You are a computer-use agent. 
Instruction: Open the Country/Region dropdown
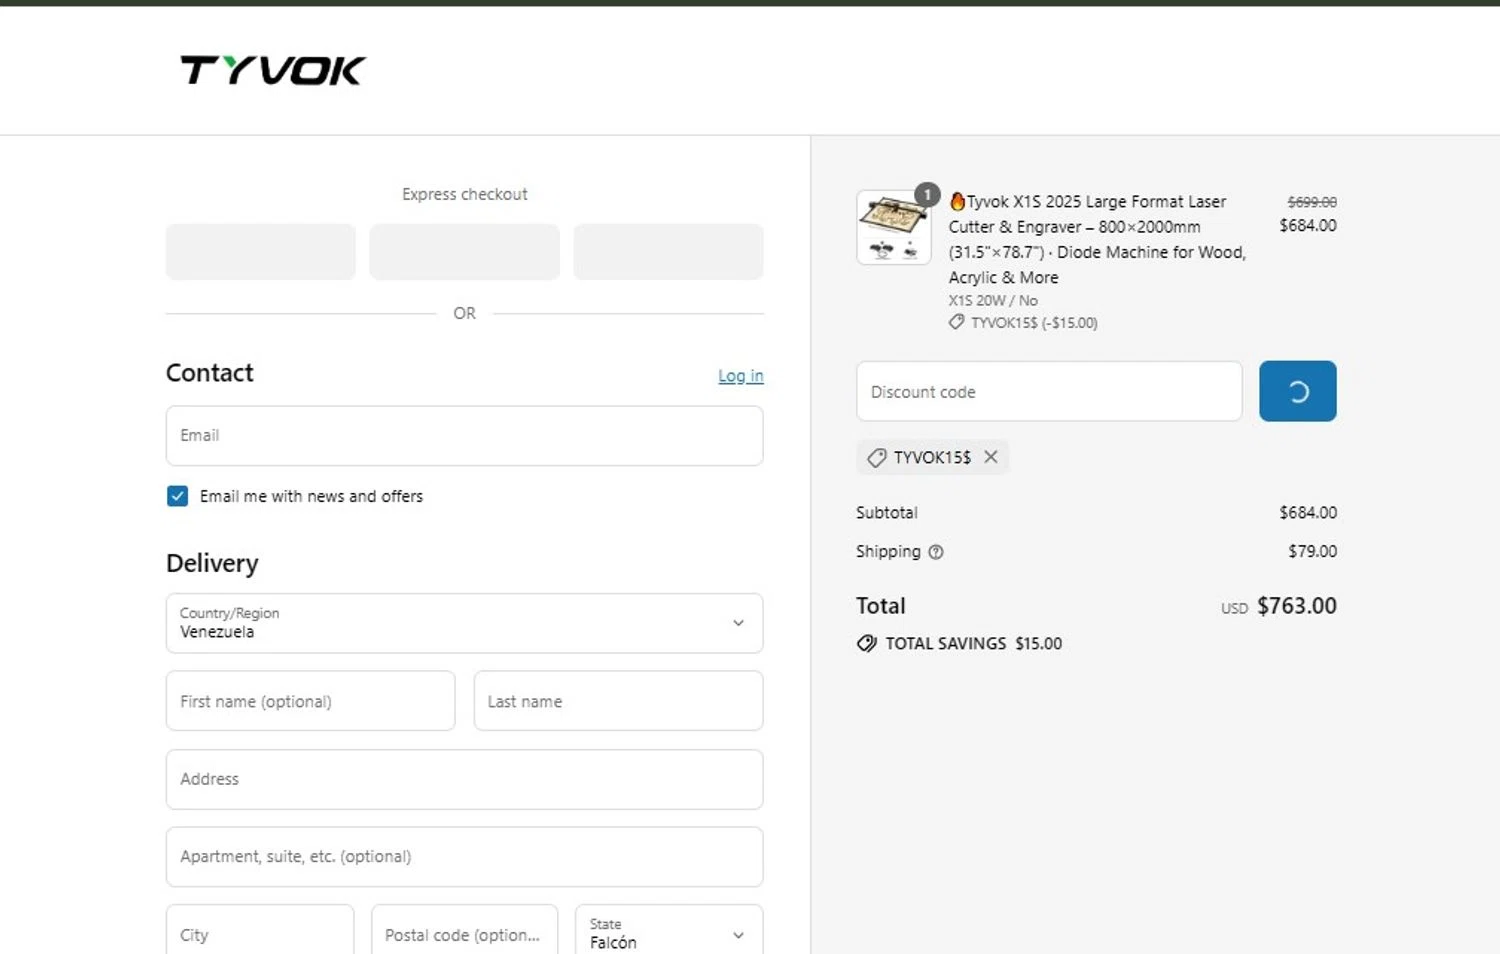tap(464, 623)
